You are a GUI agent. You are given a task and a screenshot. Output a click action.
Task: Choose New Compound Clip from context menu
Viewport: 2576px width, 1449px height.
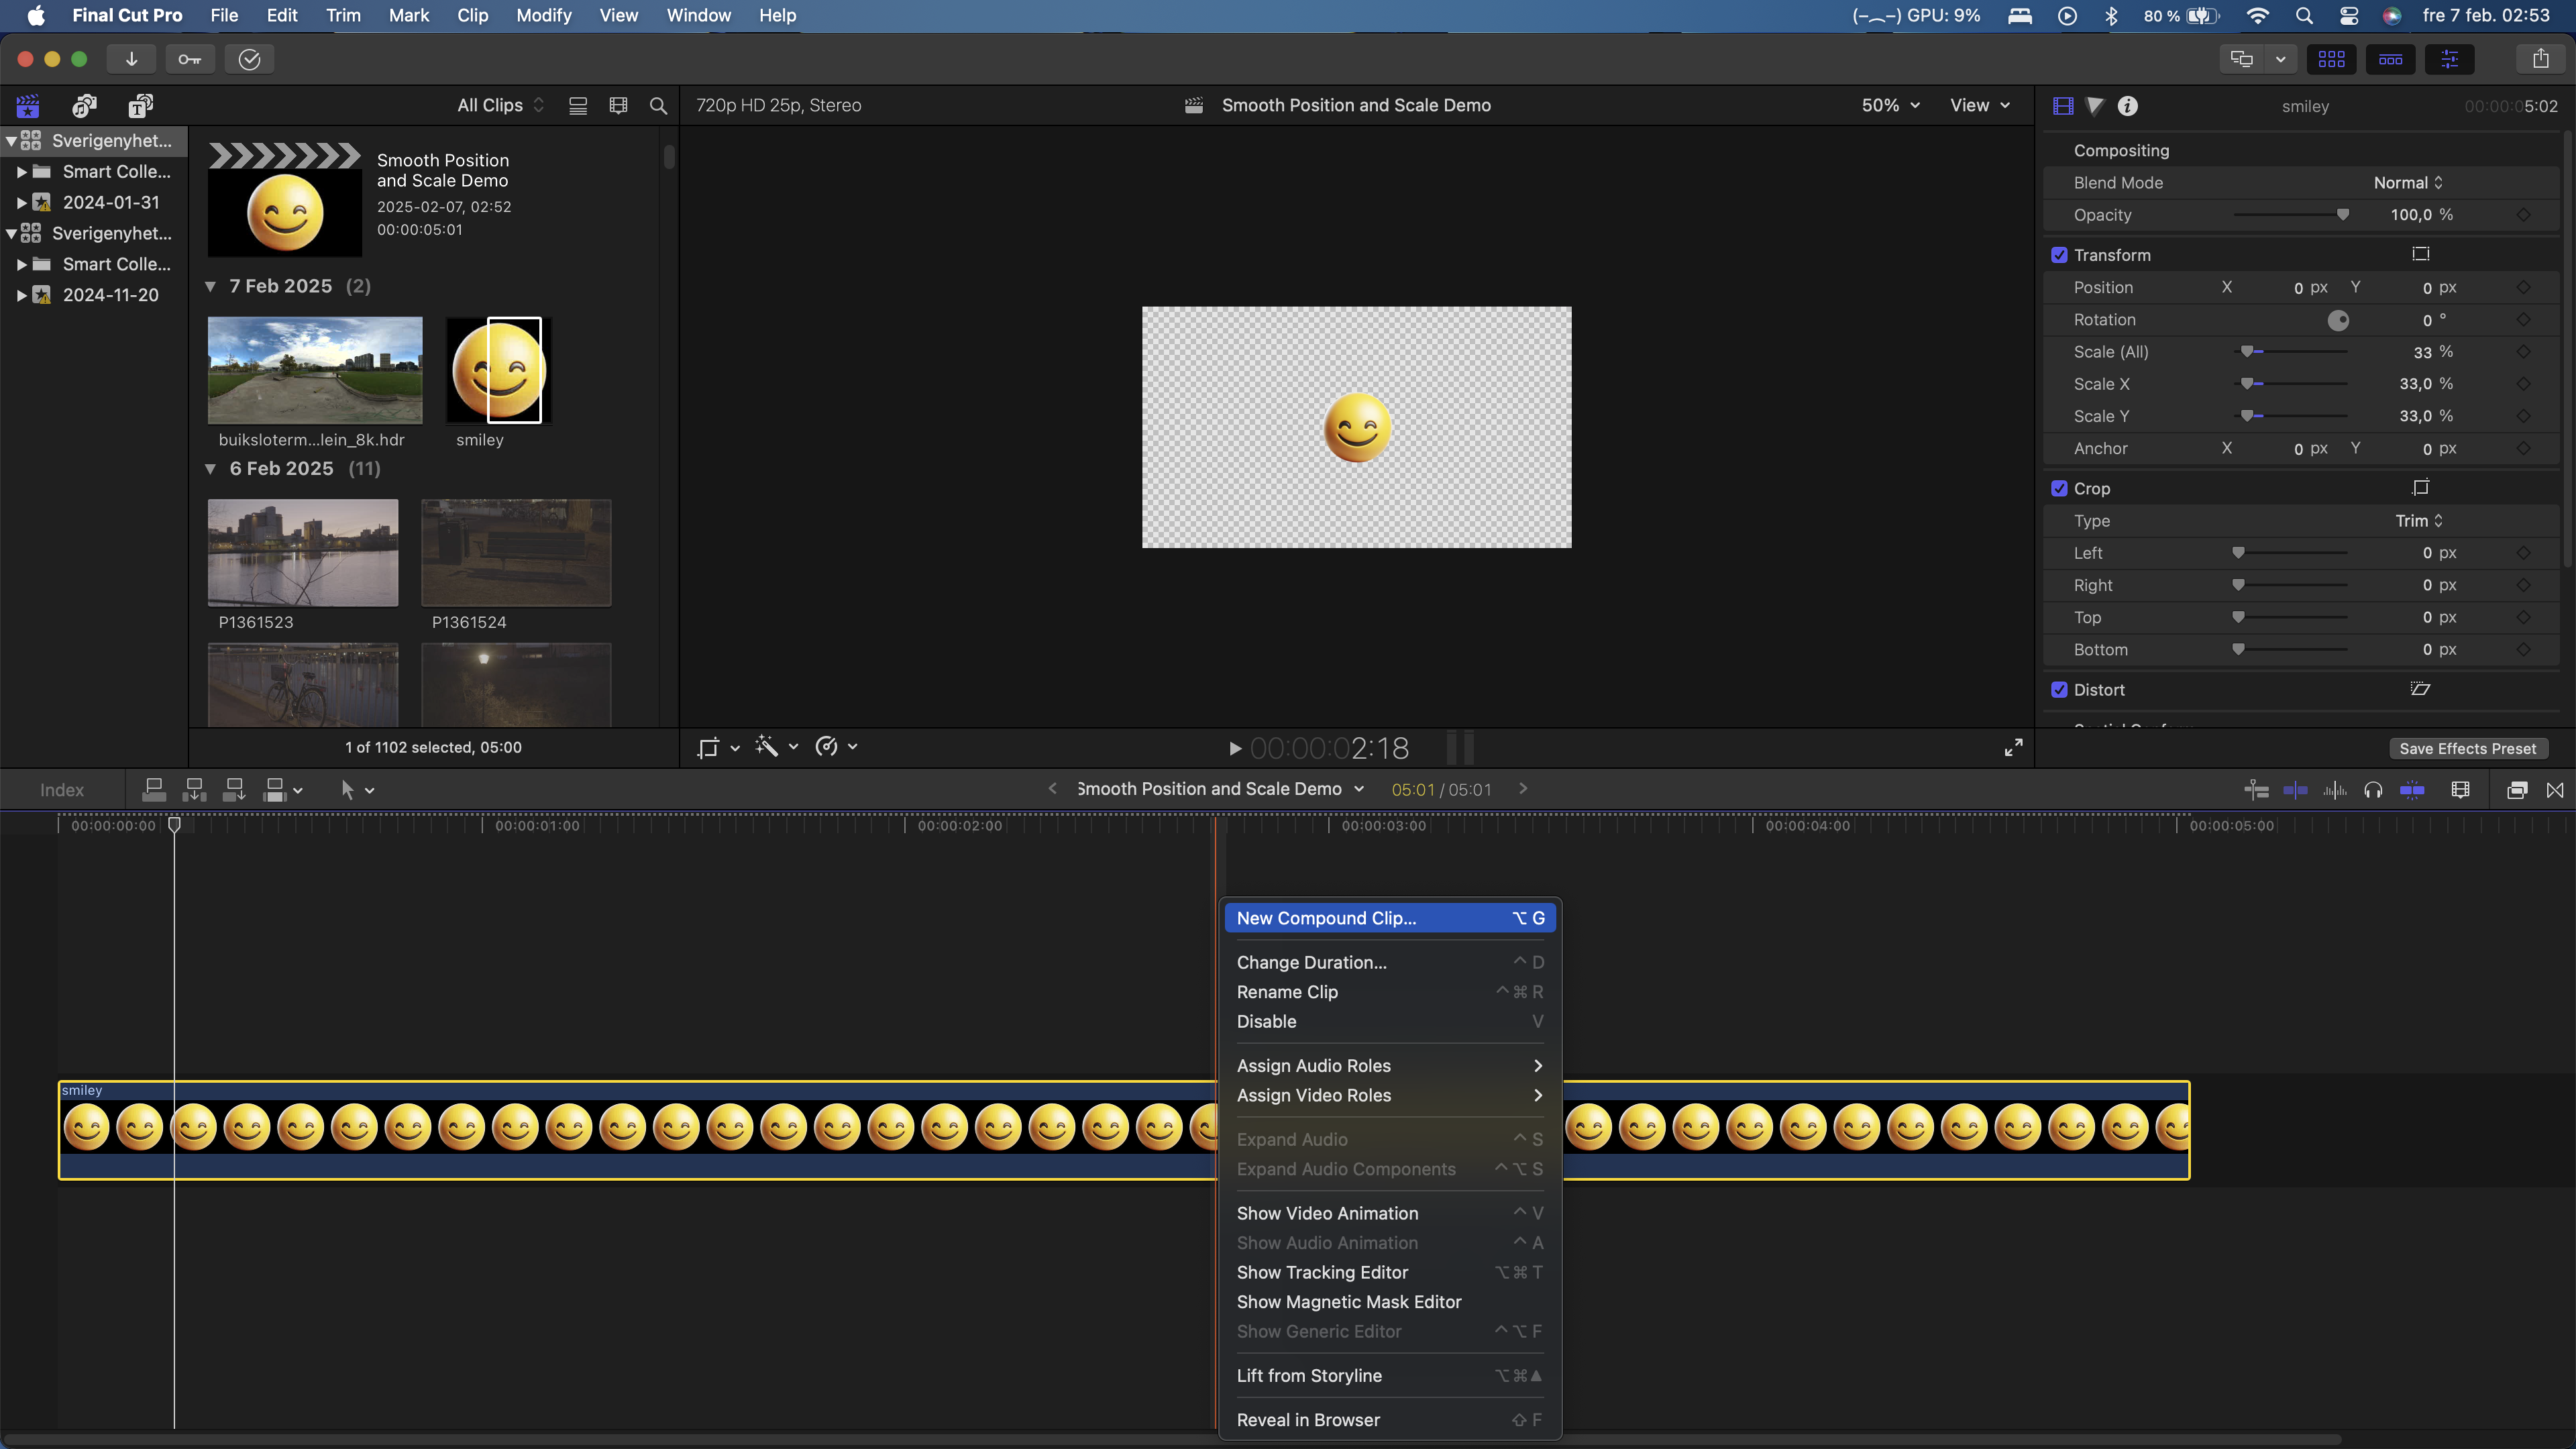point(1326,918)
